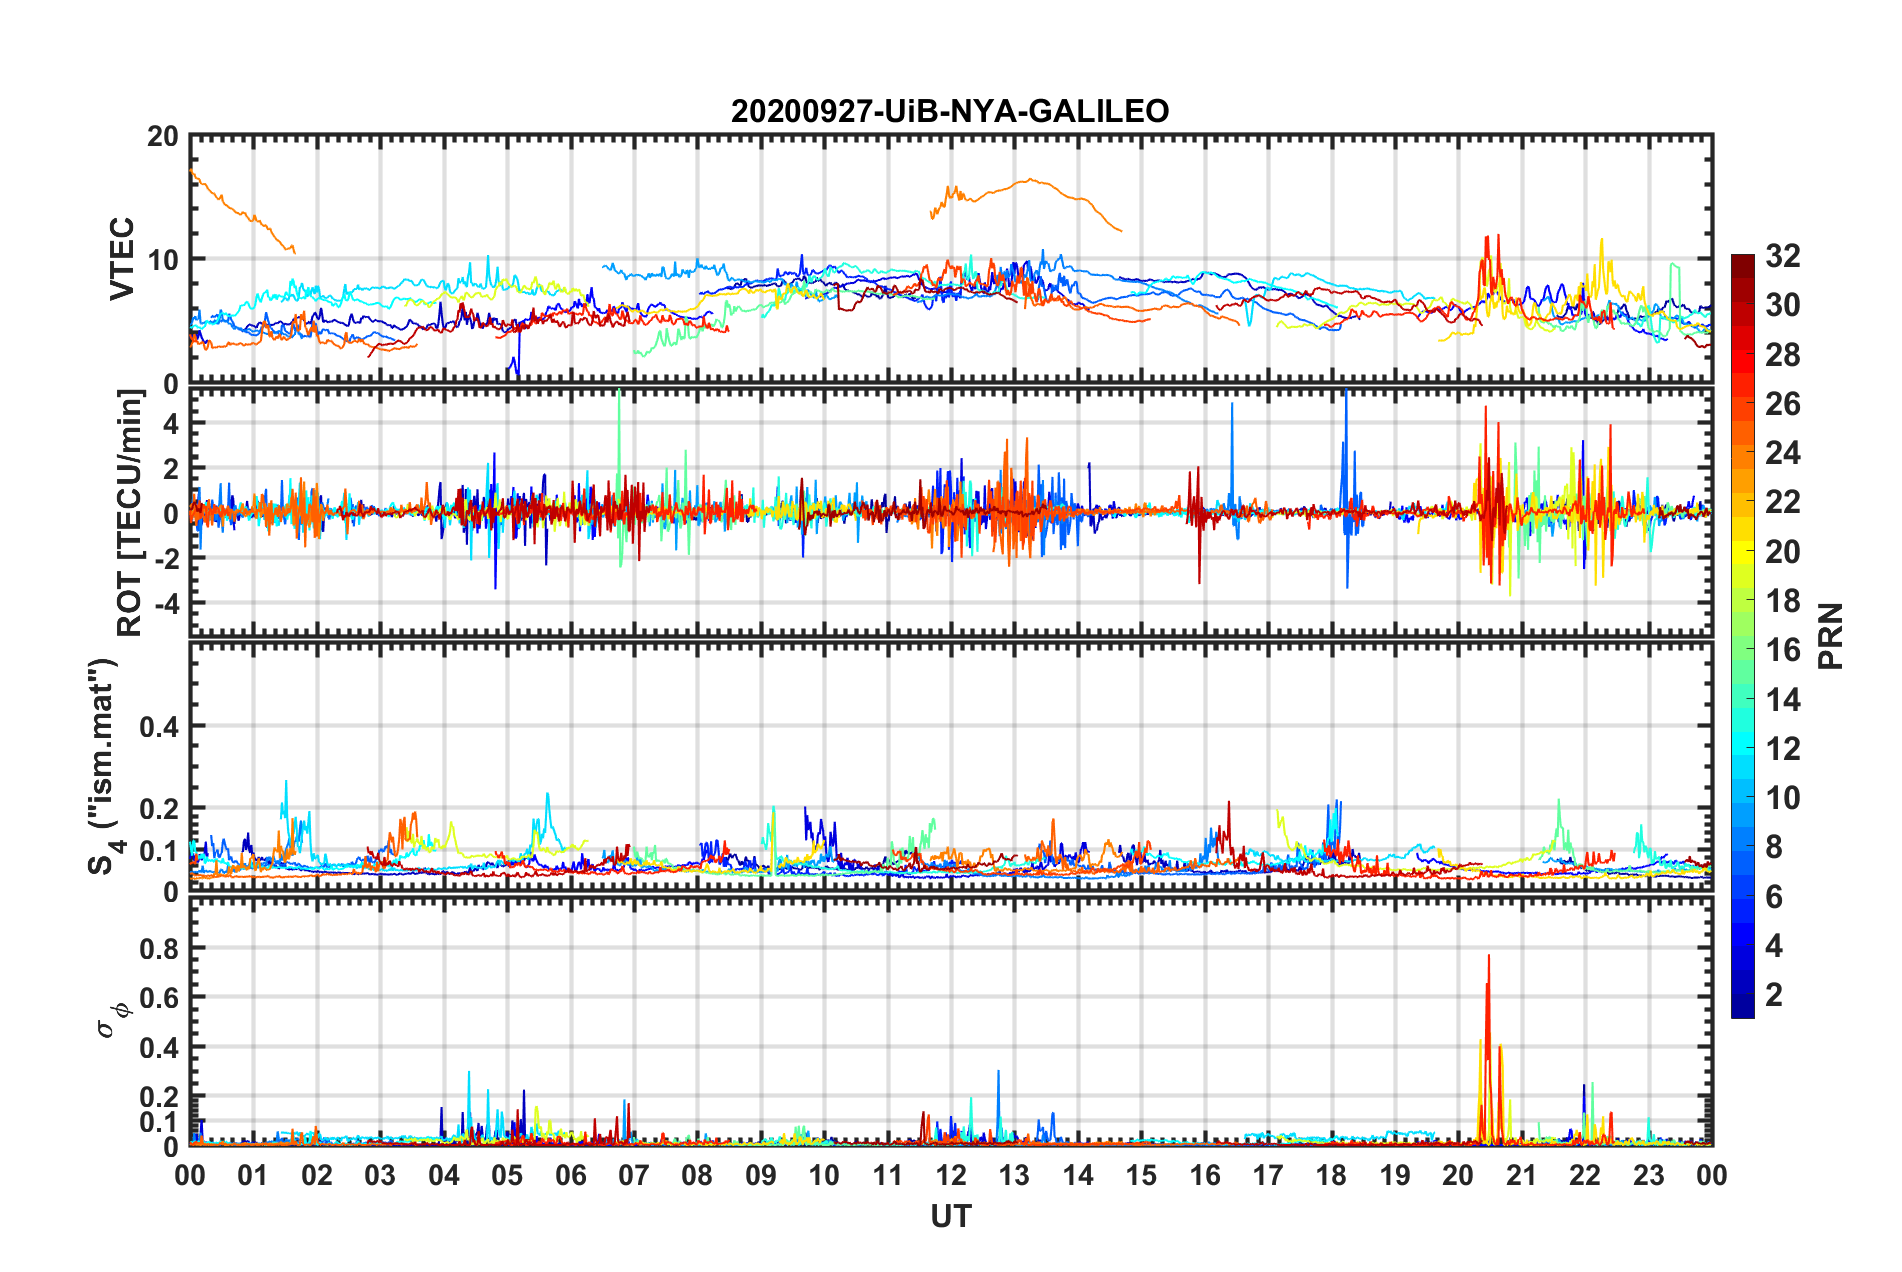1902x1272 pixels.
Task: Click x-axis tick label 03
Action: (380, 1175)
